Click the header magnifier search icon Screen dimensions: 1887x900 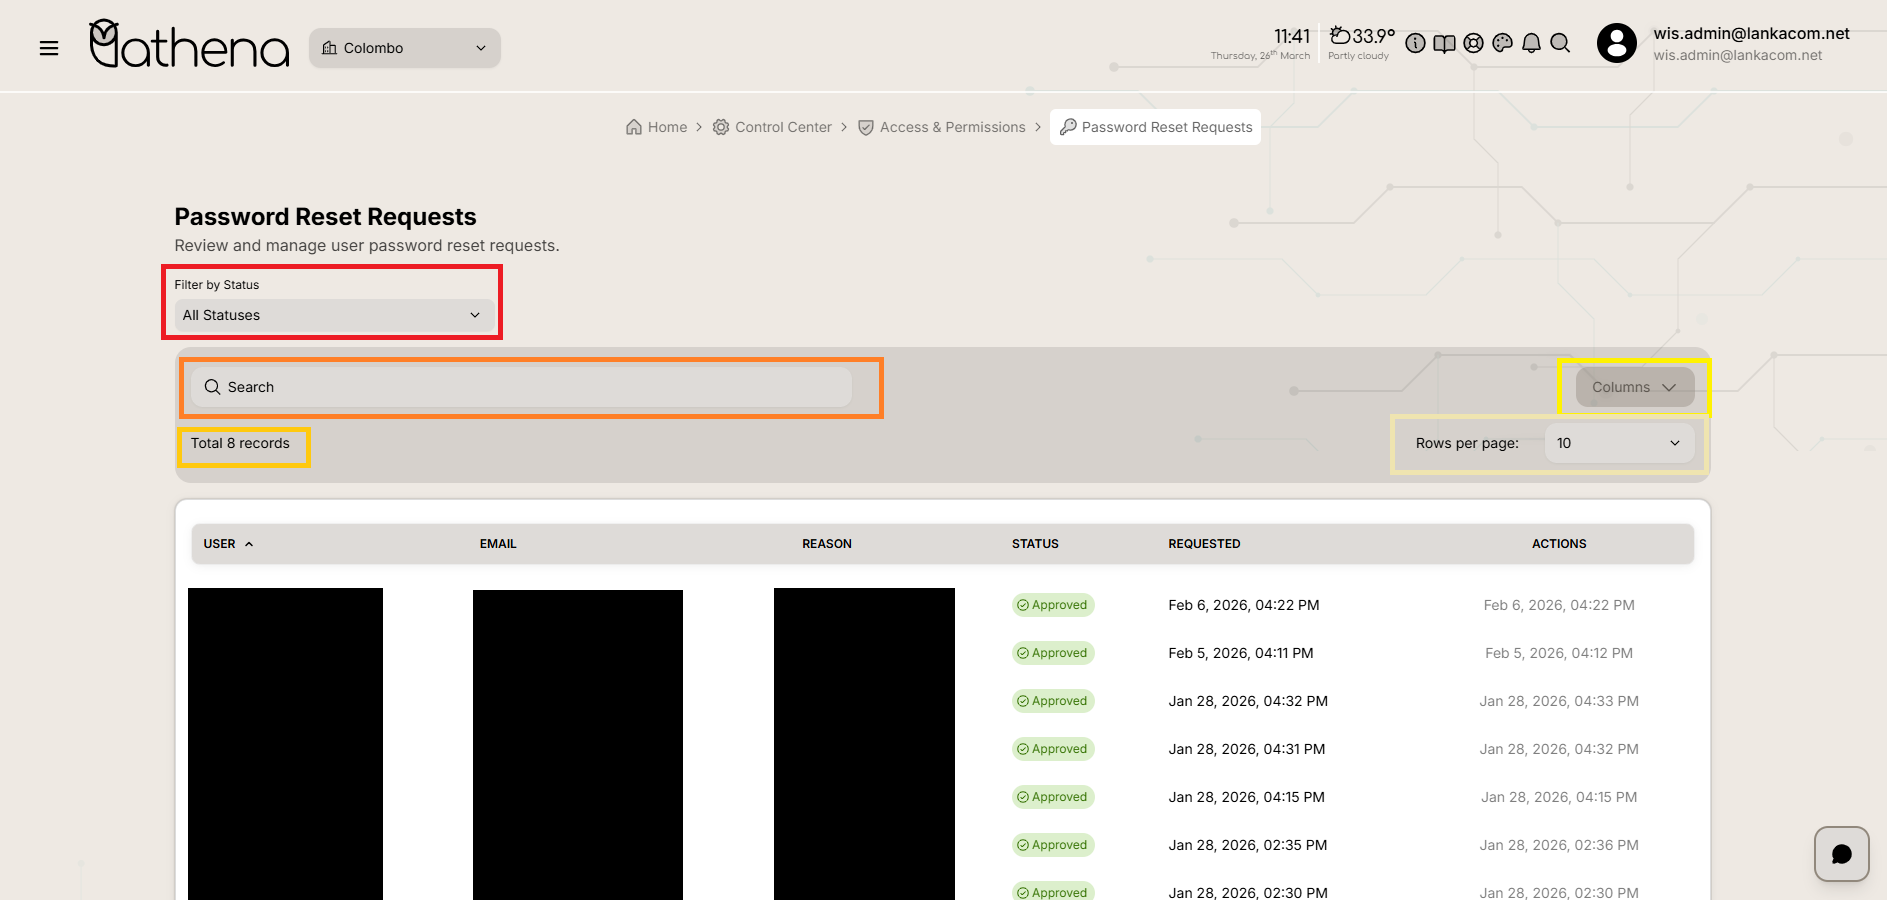pyautogui.click(x=1560, y=43)
